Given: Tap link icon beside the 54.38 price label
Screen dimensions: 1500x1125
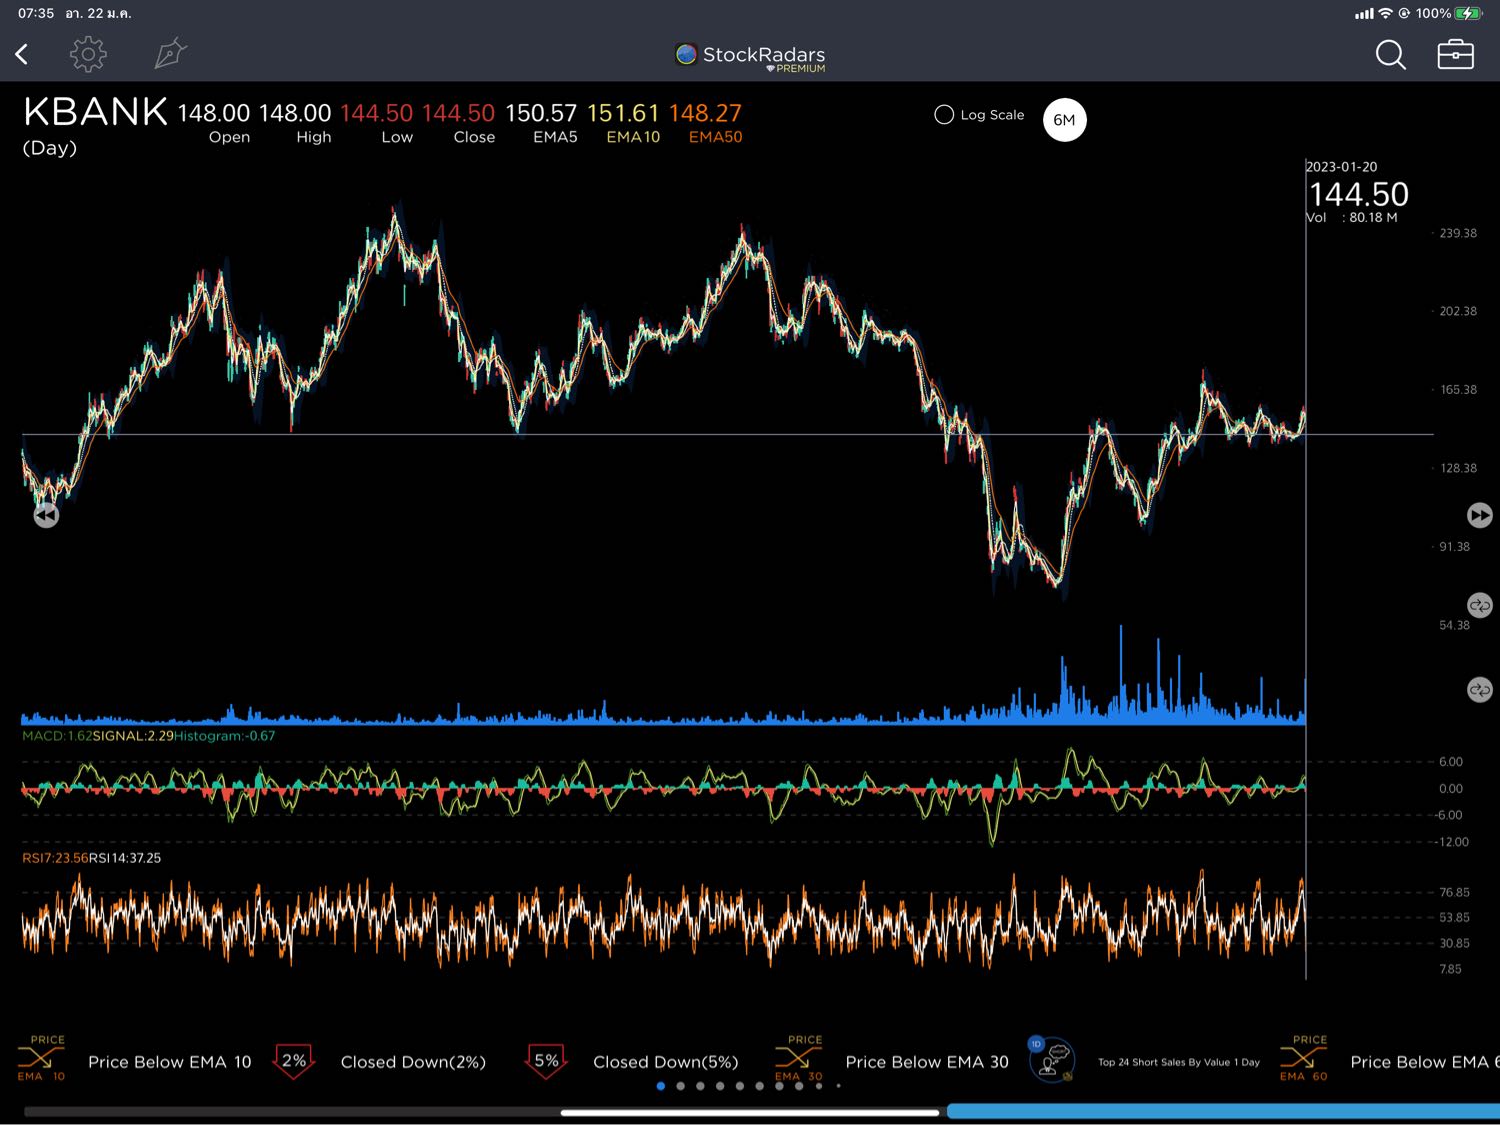Looking at the screenshot, I should tap(1480, 605).
